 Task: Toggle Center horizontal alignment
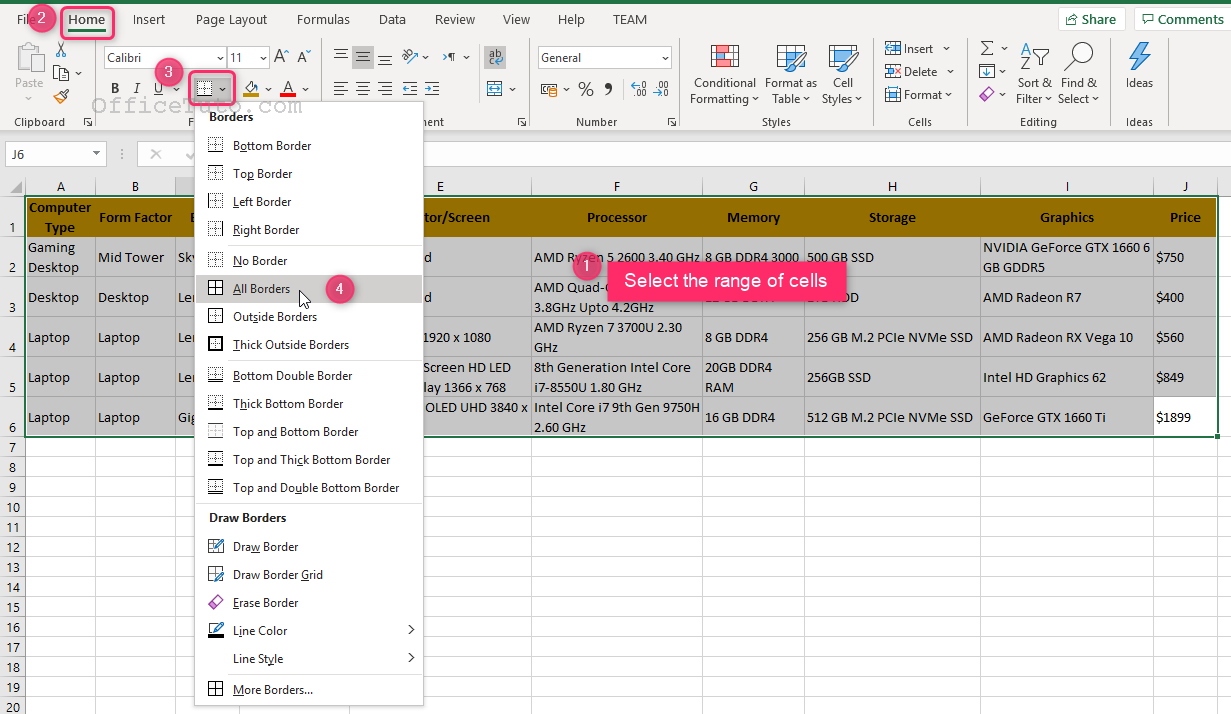point(363,88)
